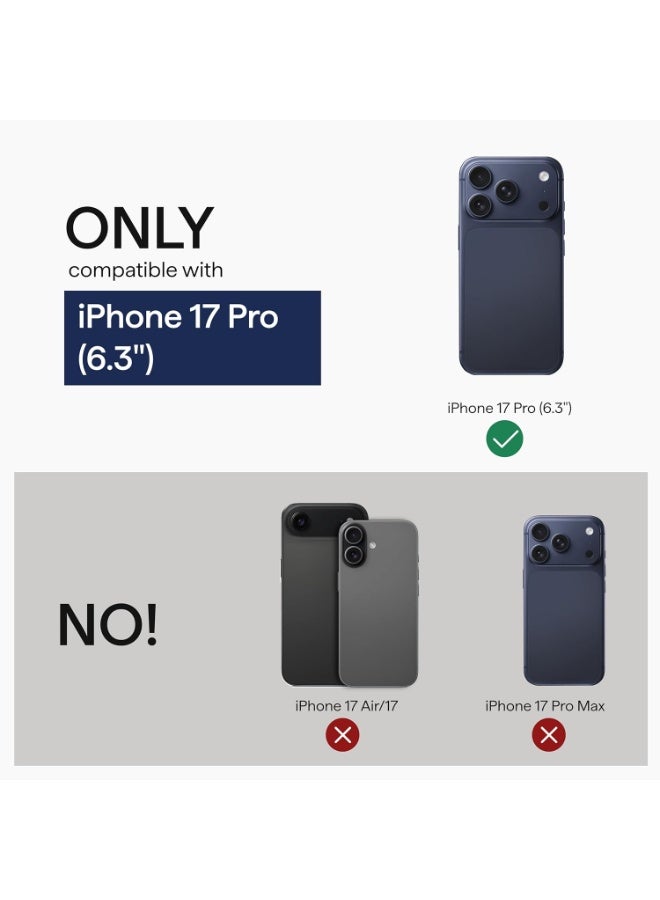The width and height of the screenshot is (660, 900).
Task: Click the iPhone 17 Pro Max caption
Action: click(545, 705)
